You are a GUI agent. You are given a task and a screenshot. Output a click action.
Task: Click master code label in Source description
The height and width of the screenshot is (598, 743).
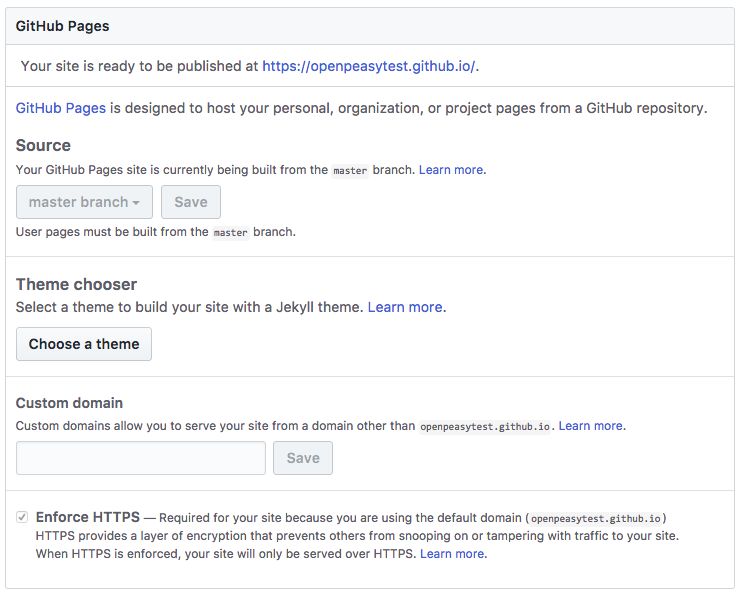click(350, 171)
